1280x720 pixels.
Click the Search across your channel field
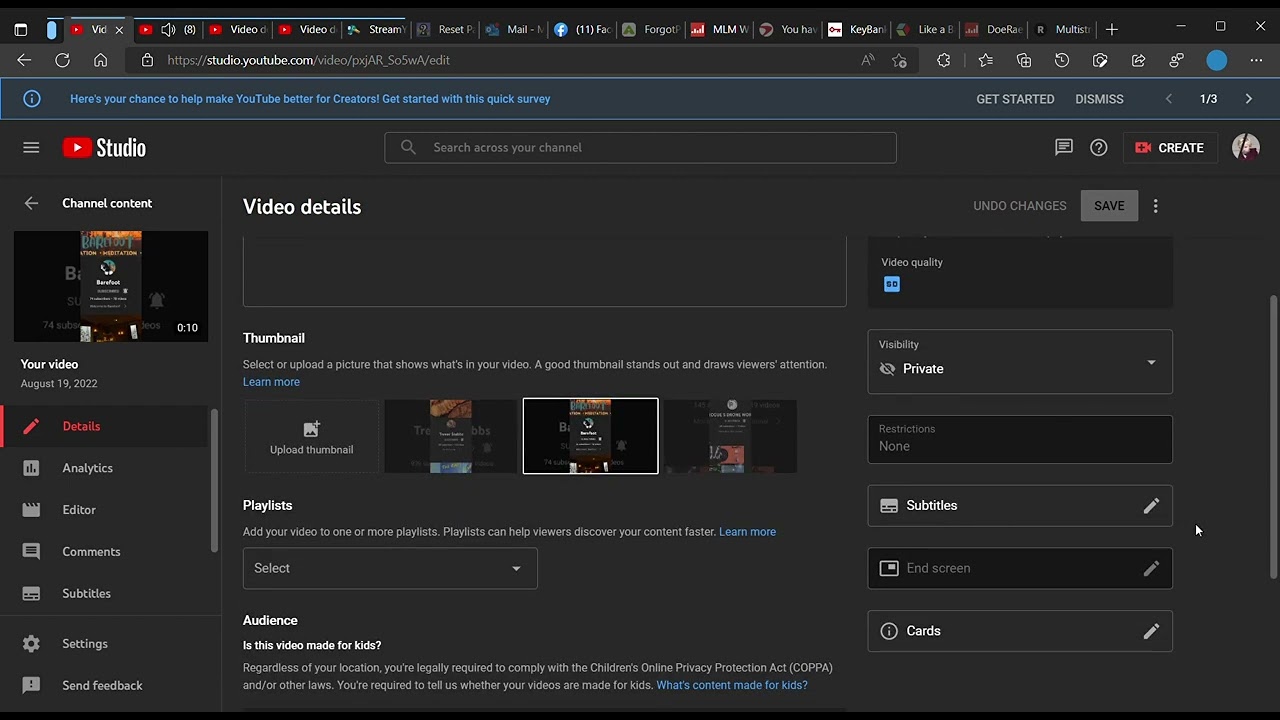(640, 148)
